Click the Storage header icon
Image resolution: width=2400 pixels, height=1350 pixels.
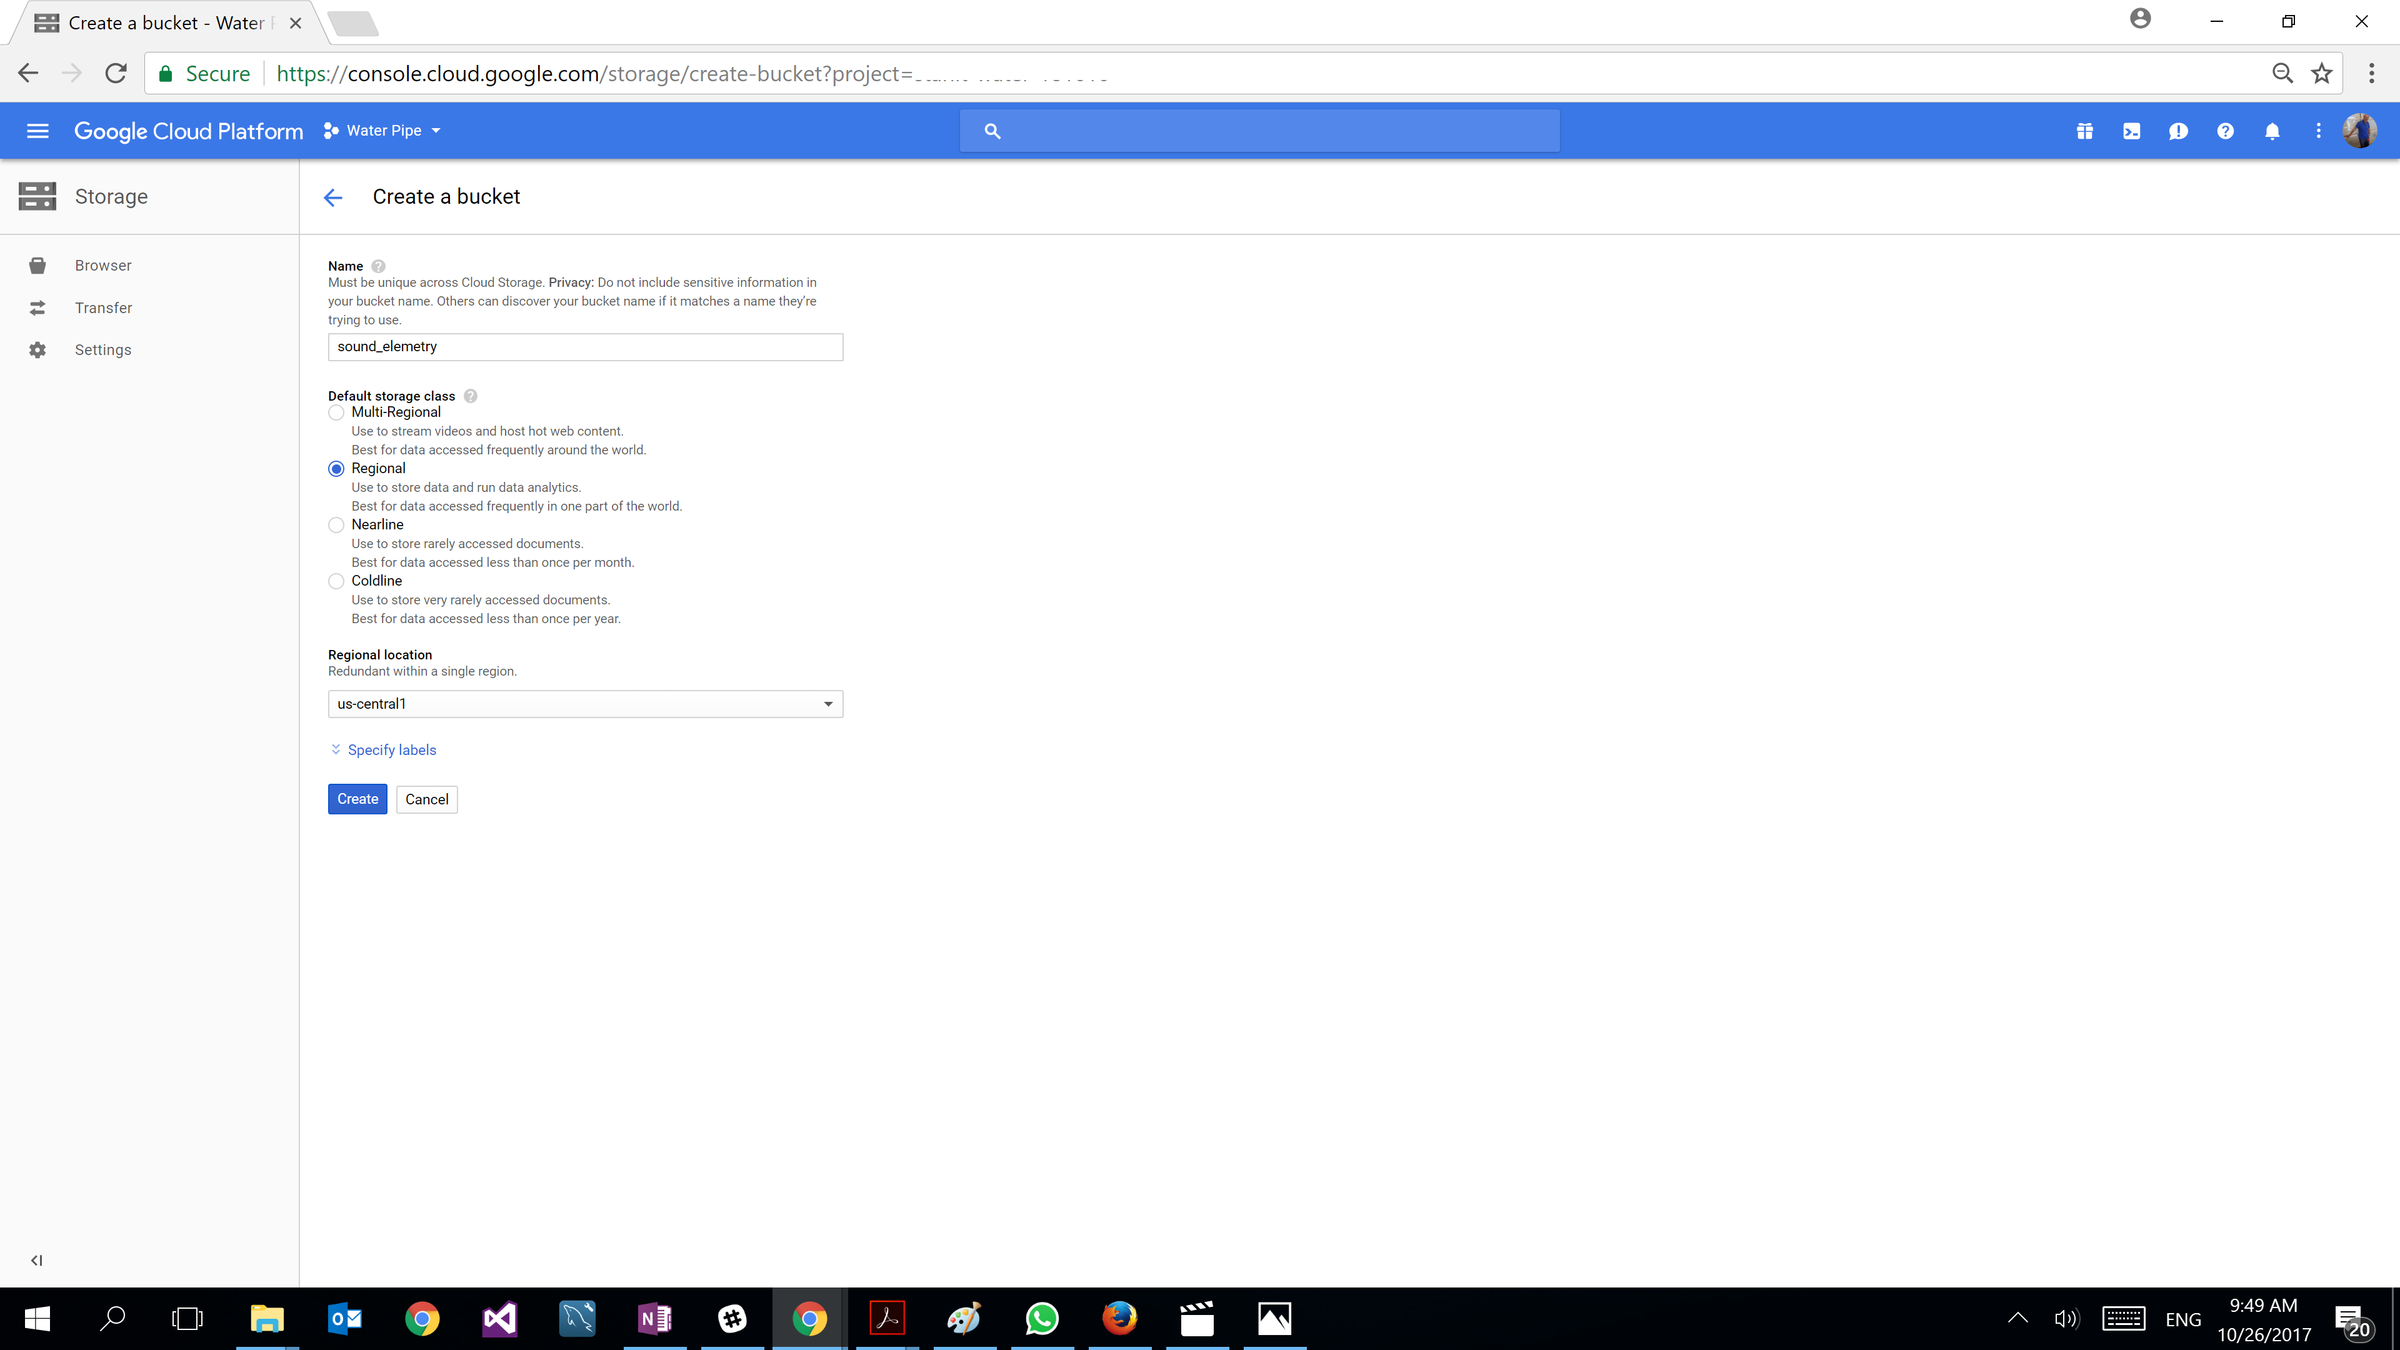[x=37, y=196]
